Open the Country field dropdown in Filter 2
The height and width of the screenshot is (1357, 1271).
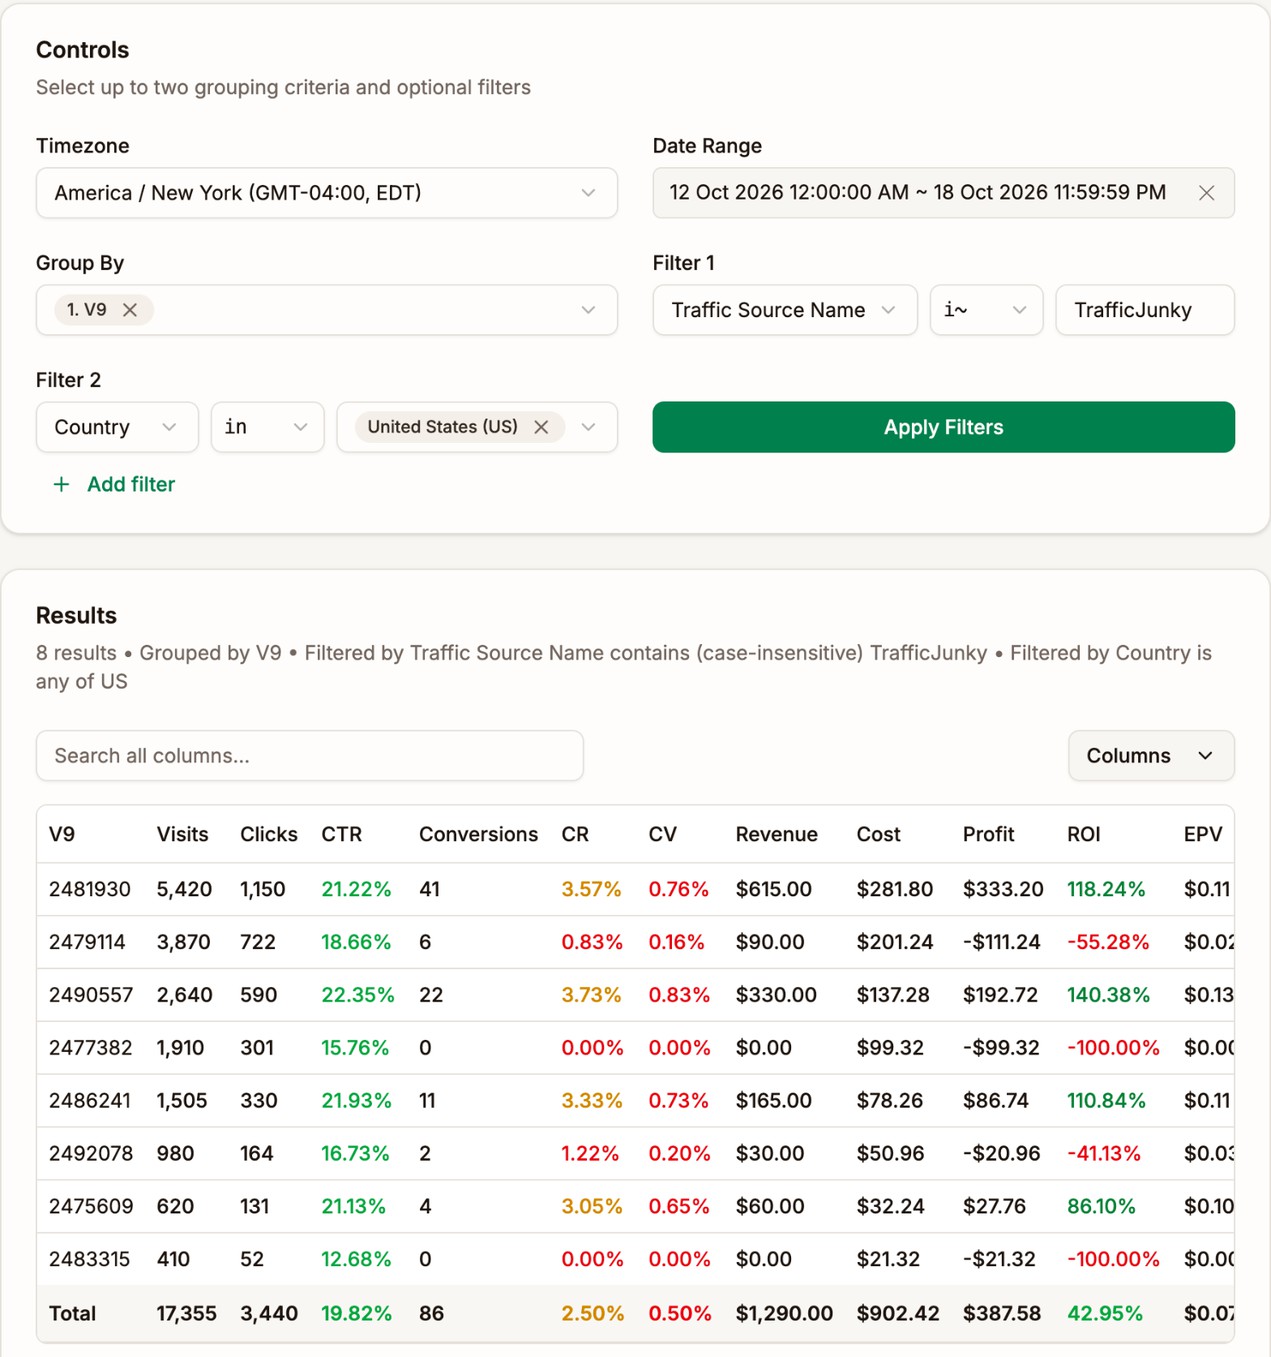tap(117, 427)
